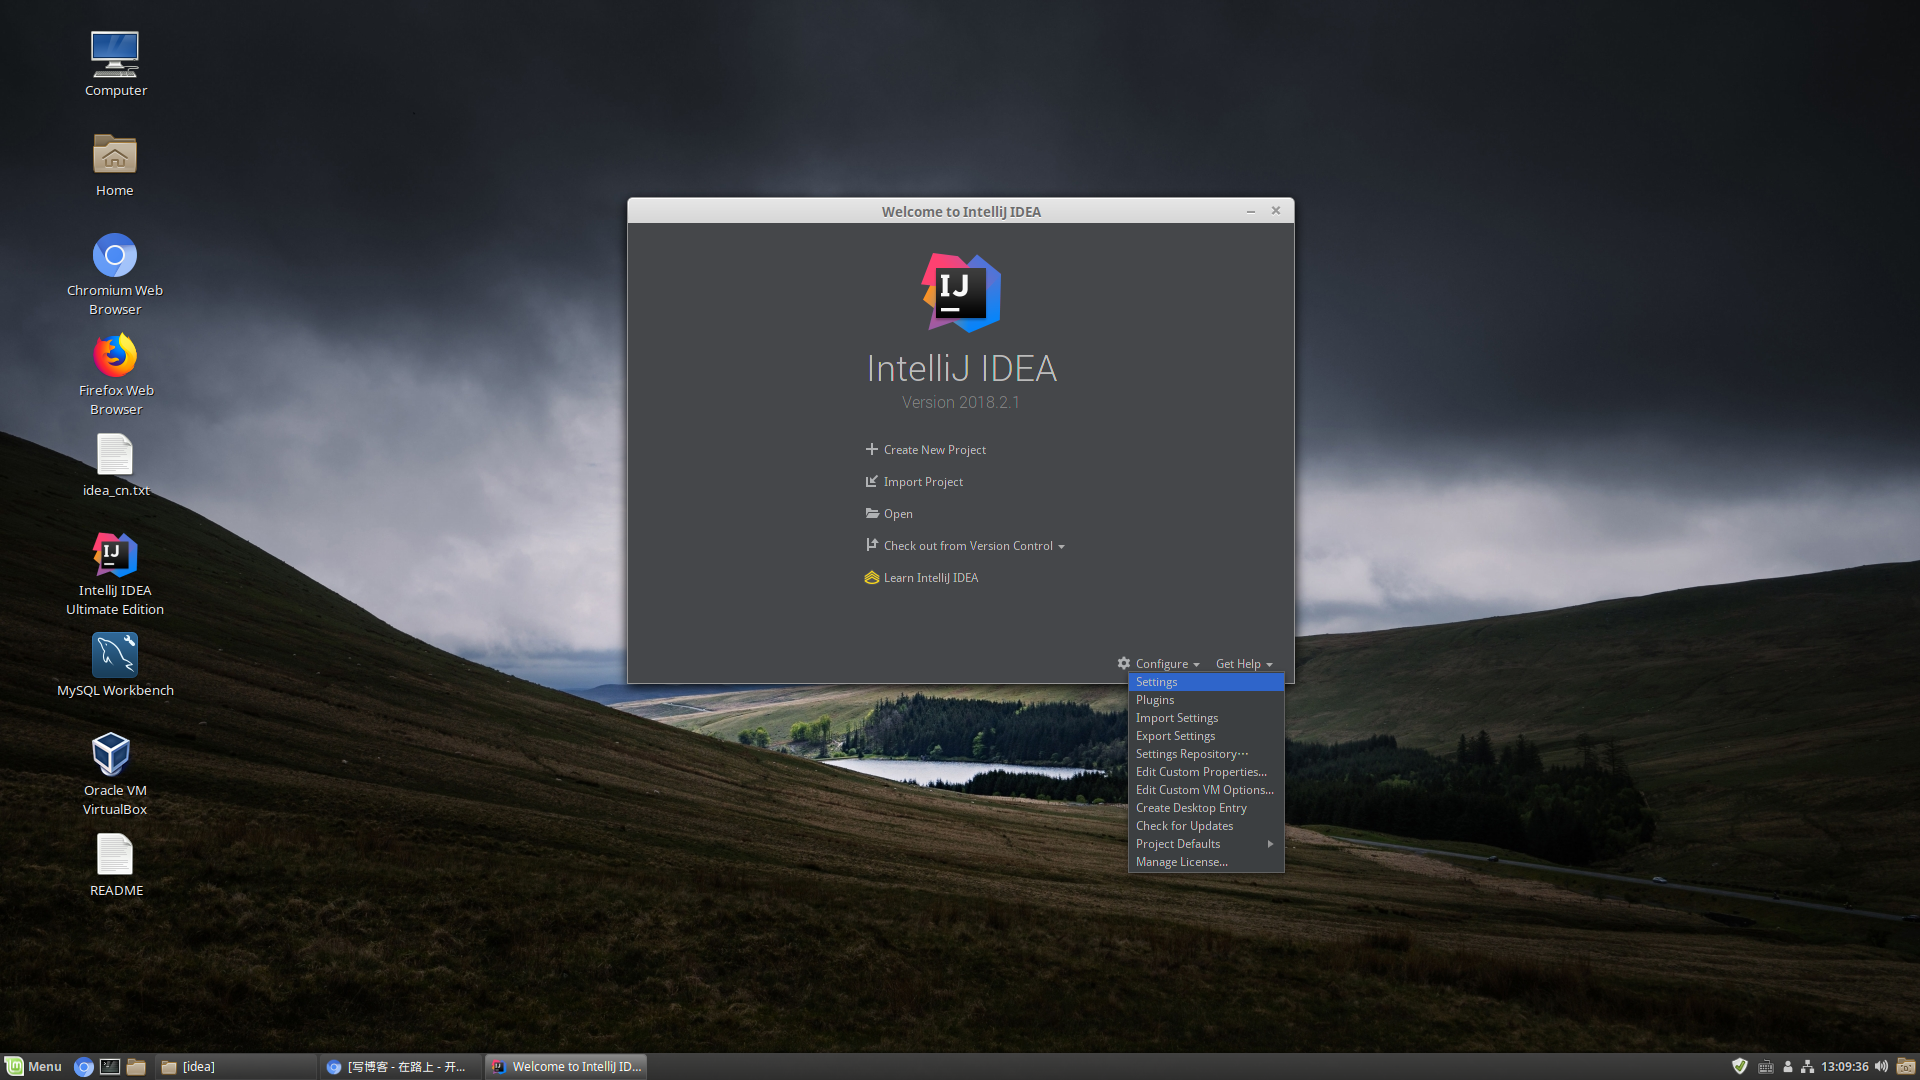Expand the Project Defaults submenu arrow
Viewport: 1920px width, 1080px height.
click(1270, 844)
